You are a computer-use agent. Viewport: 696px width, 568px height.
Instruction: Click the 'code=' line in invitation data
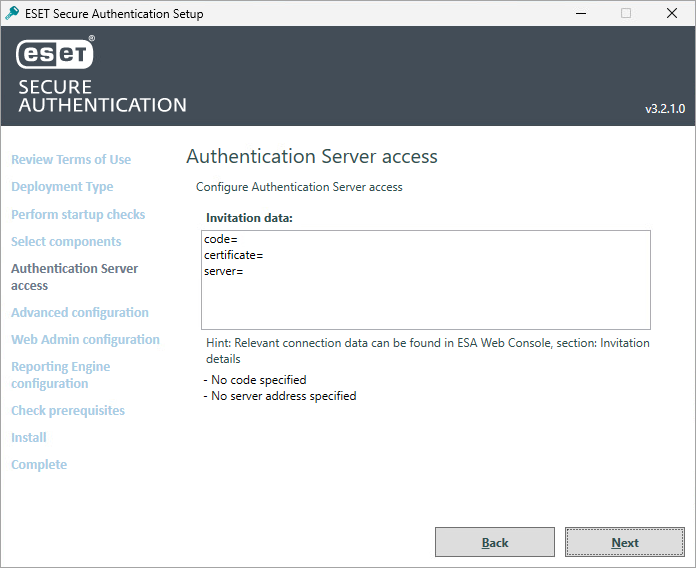tap(221, 239)
